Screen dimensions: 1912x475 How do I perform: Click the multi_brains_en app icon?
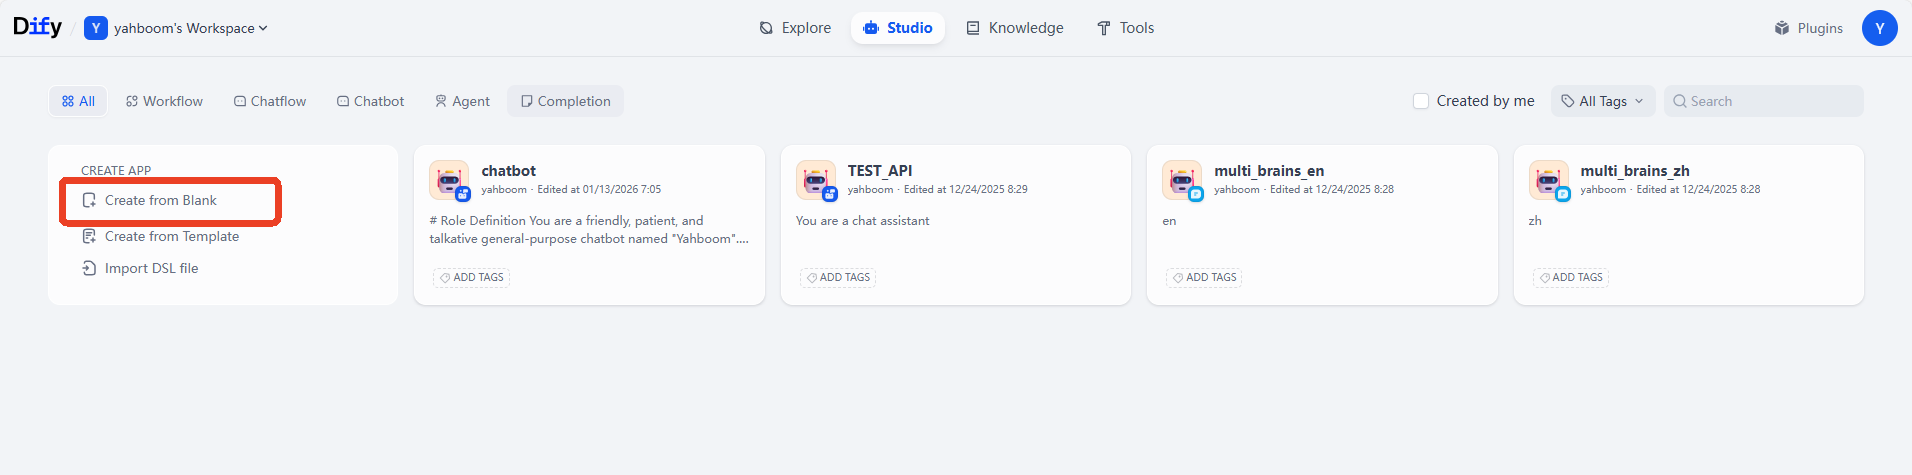[1182, 181]
